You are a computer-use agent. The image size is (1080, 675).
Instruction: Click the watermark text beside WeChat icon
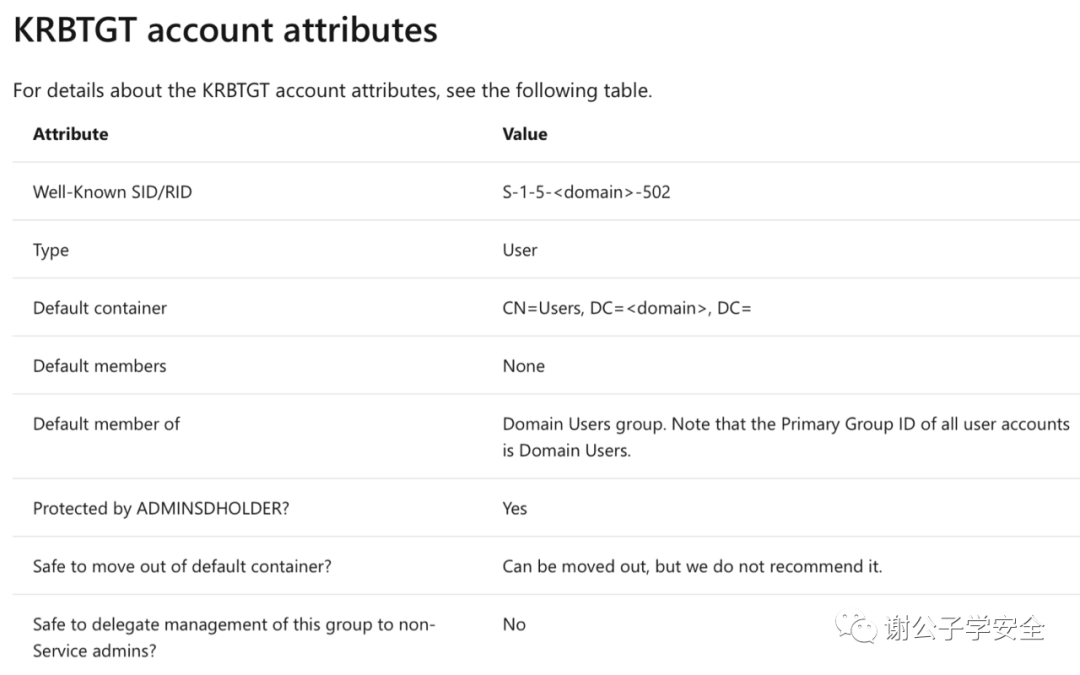[964, 629]
